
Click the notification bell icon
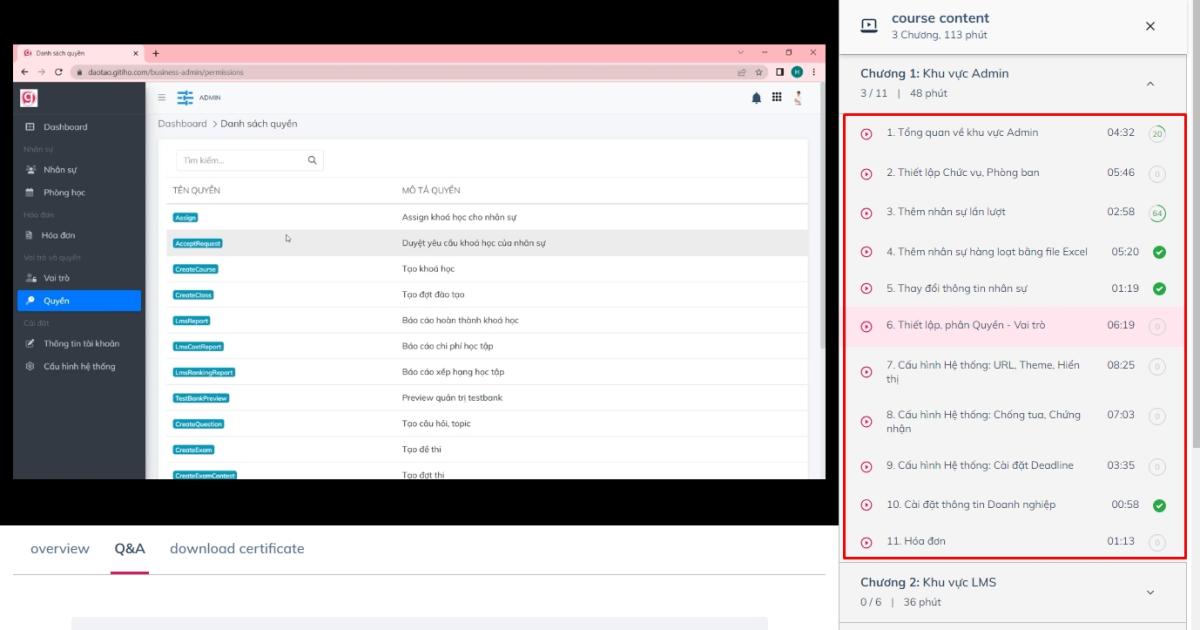pyautogui.click(x=756, y=98)
